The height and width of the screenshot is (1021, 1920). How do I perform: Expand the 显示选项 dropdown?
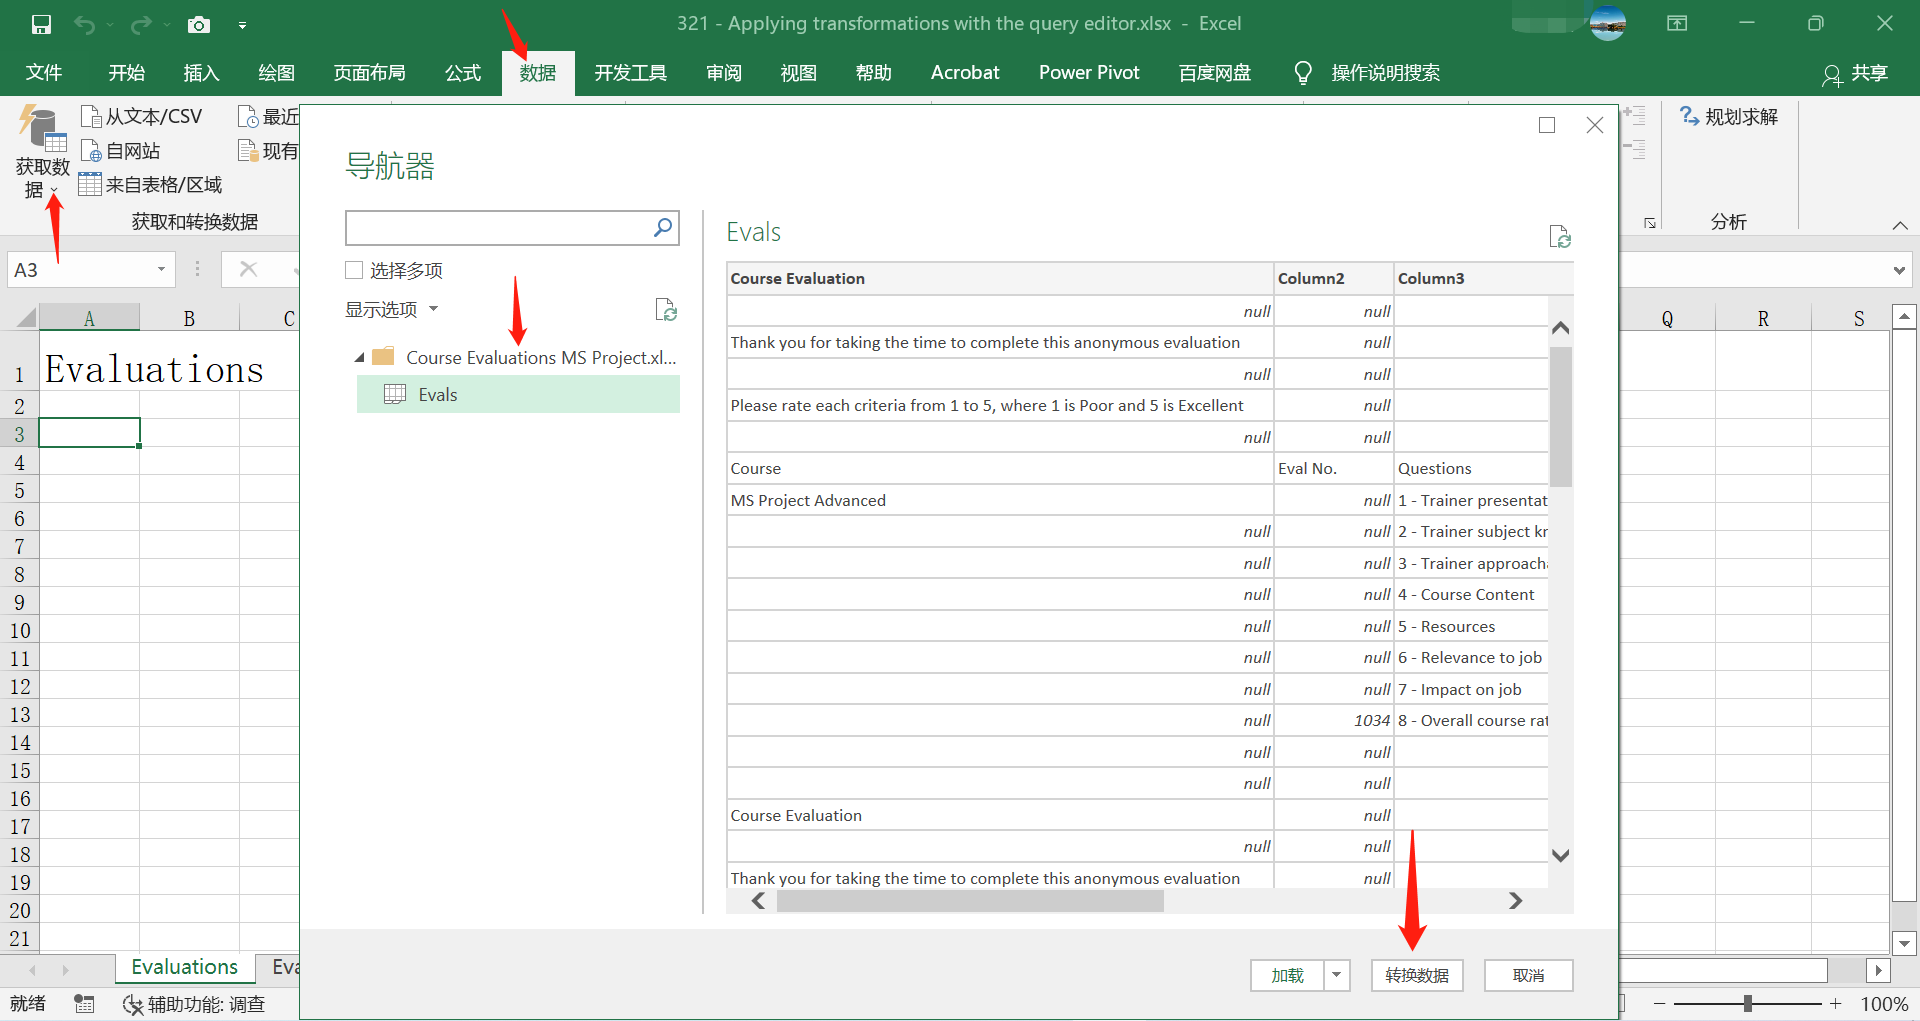(392, 310)
